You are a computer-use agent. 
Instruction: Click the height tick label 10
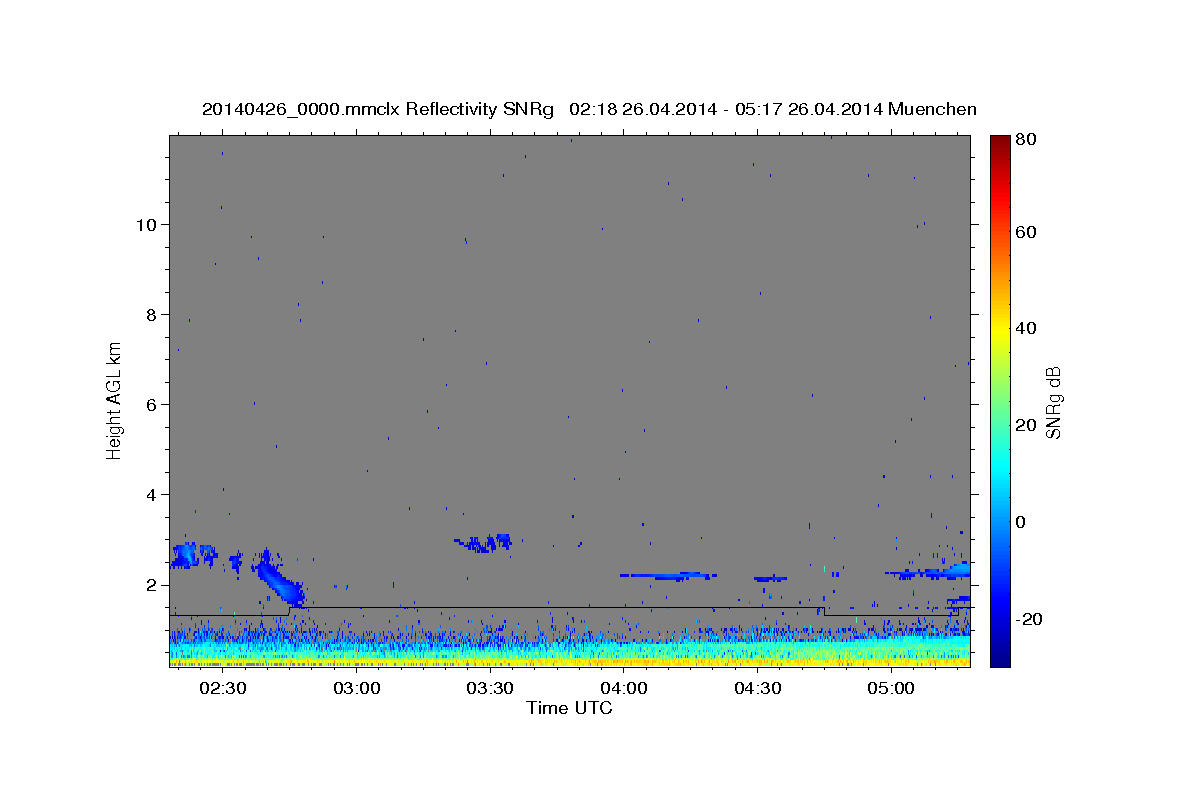[x=146, y=224]
